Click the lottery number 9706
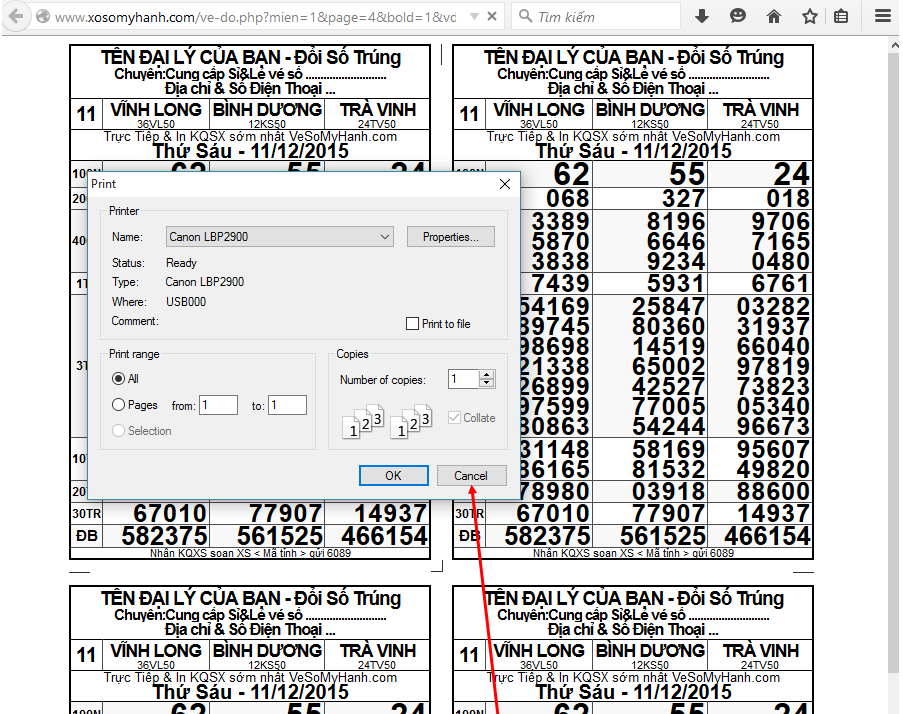The width and height of the screenshot is (903, 714). [780, 222]
